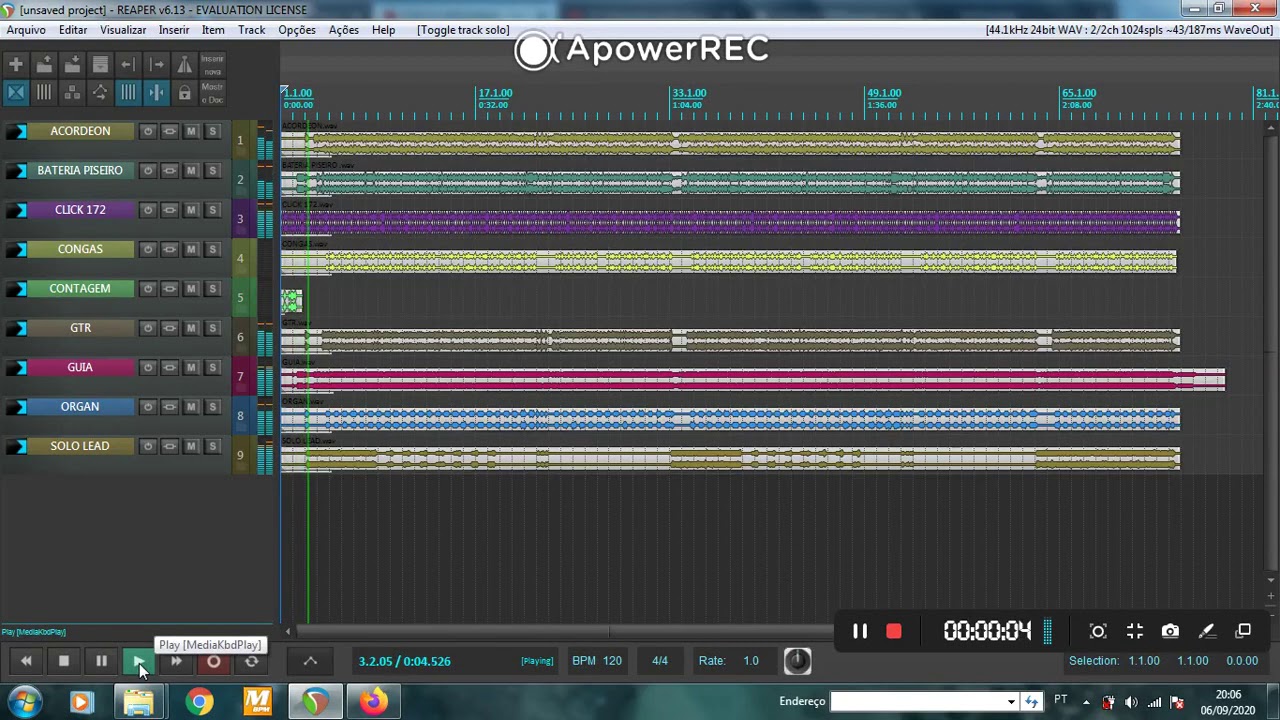Toggle the metronome icon

pos(184,64)
